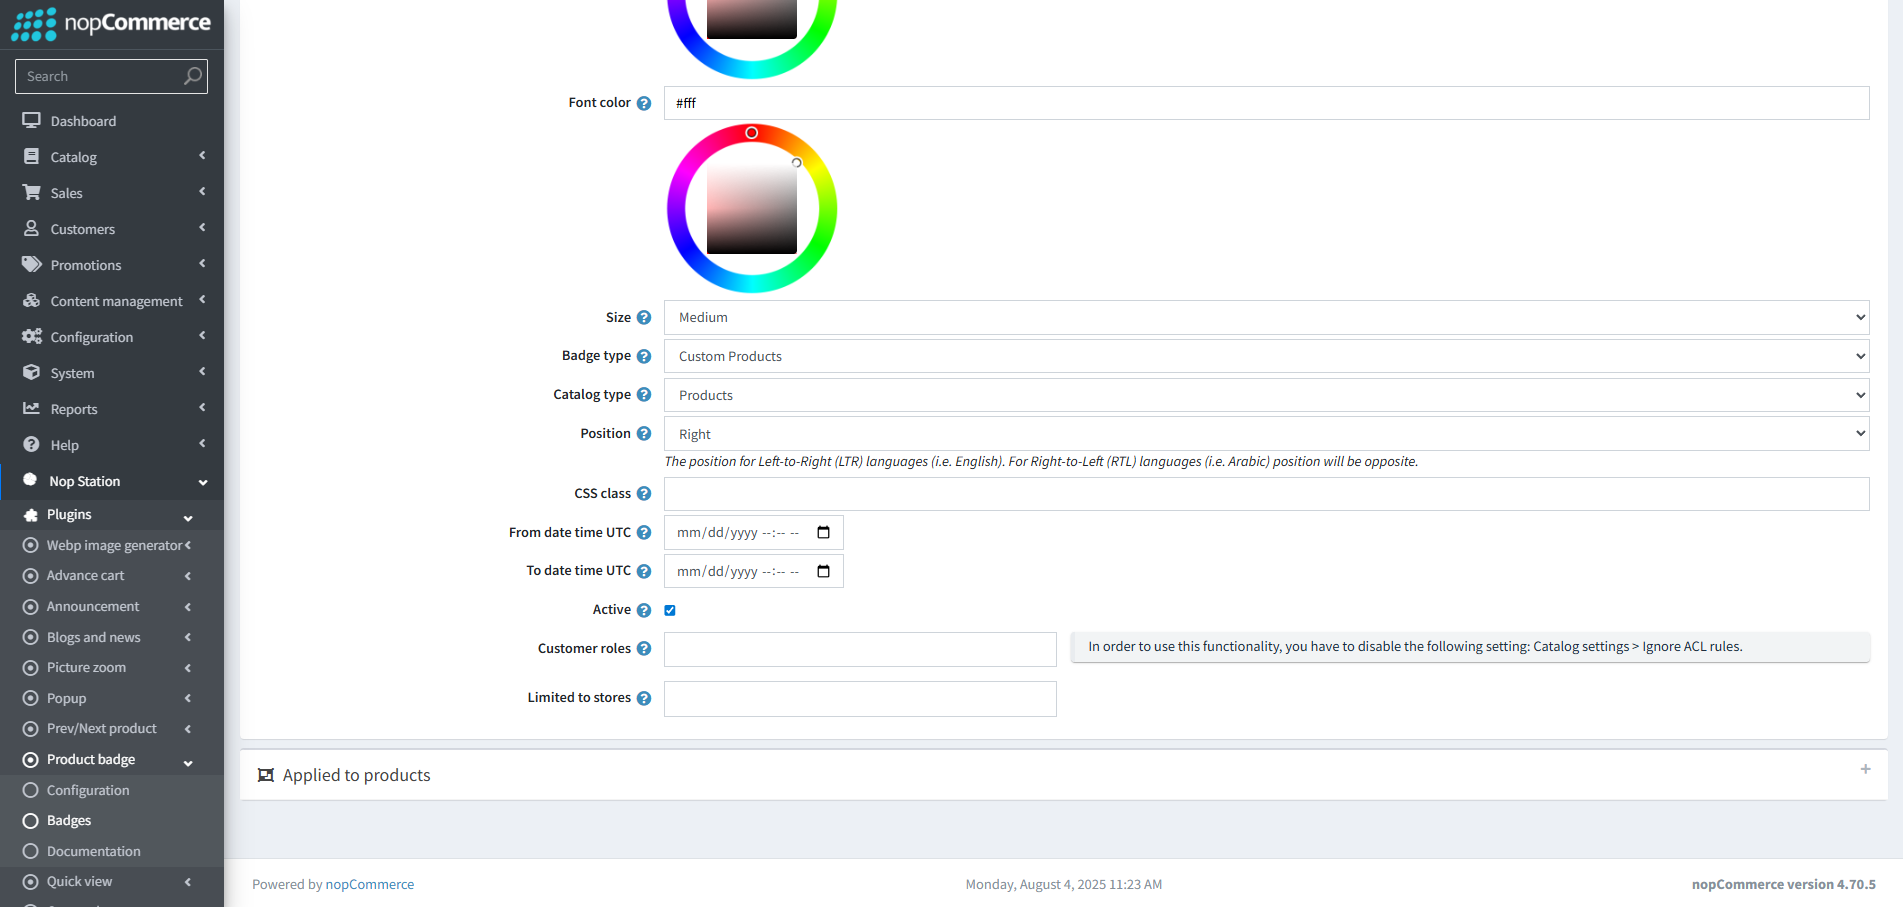Open the Size dropdown

(x=1266, y=317)
